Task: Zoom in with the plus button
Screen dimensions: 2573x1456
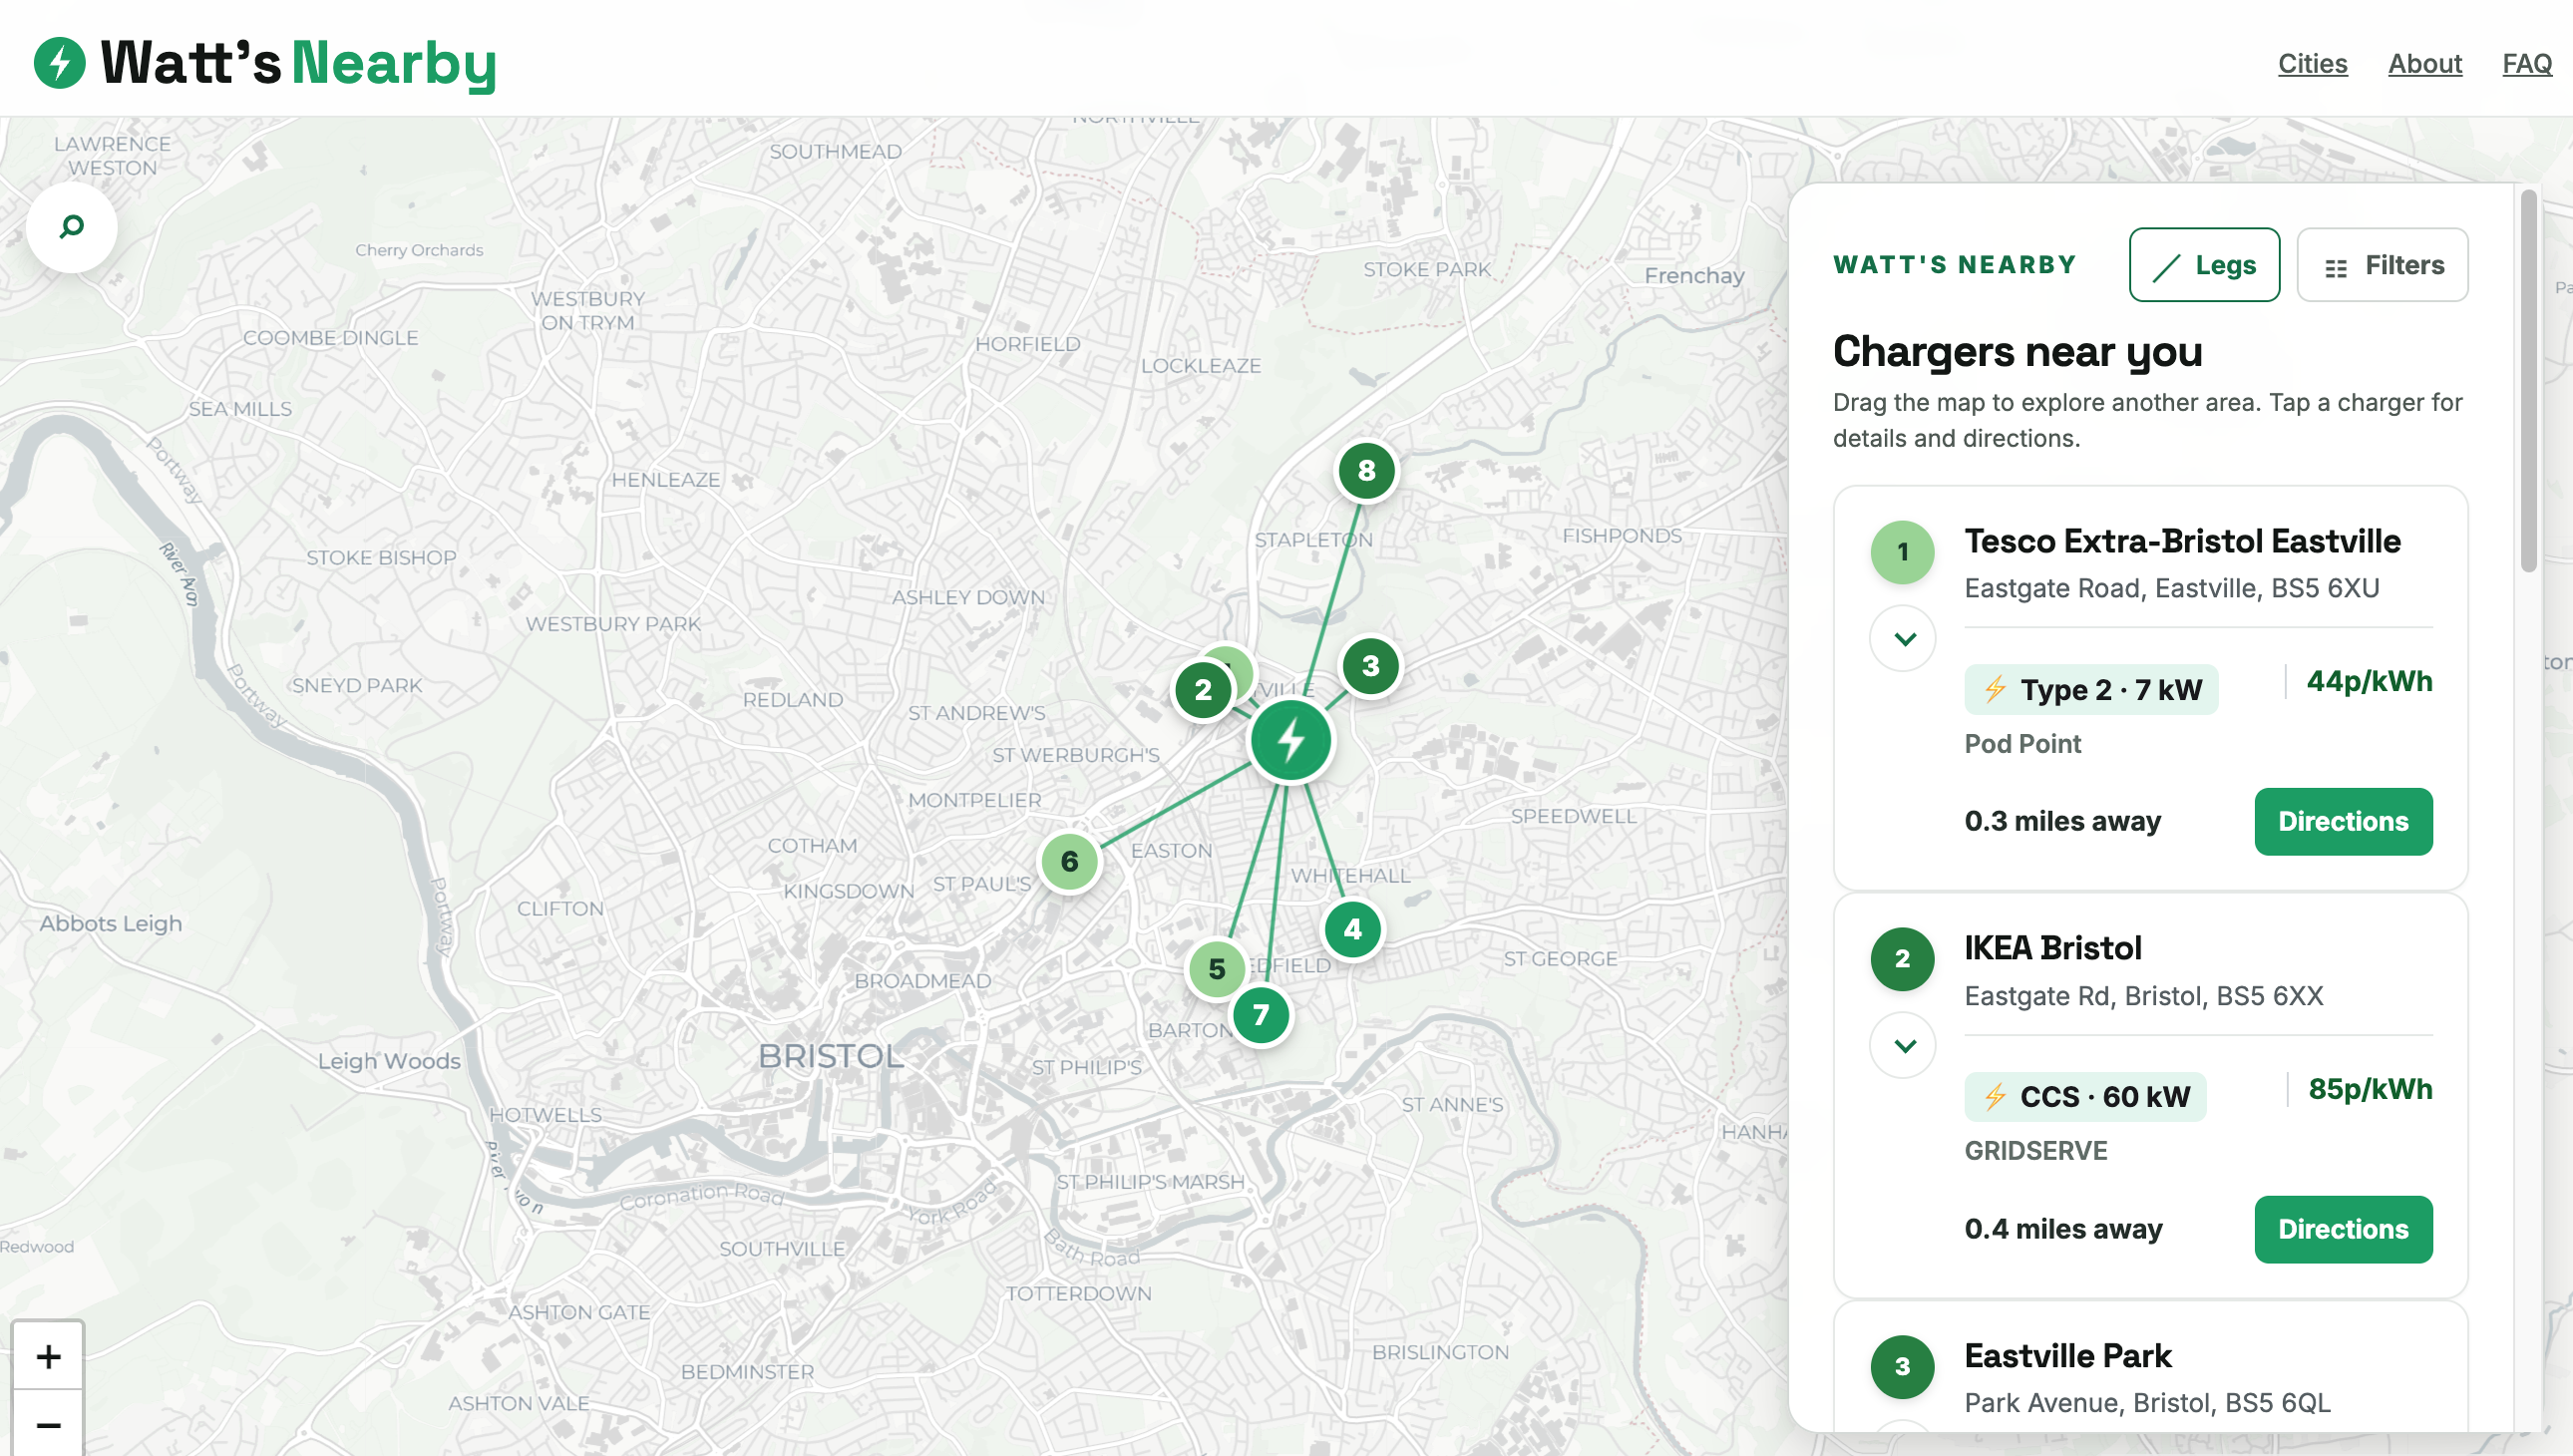Action: [x=48, y=1356]
